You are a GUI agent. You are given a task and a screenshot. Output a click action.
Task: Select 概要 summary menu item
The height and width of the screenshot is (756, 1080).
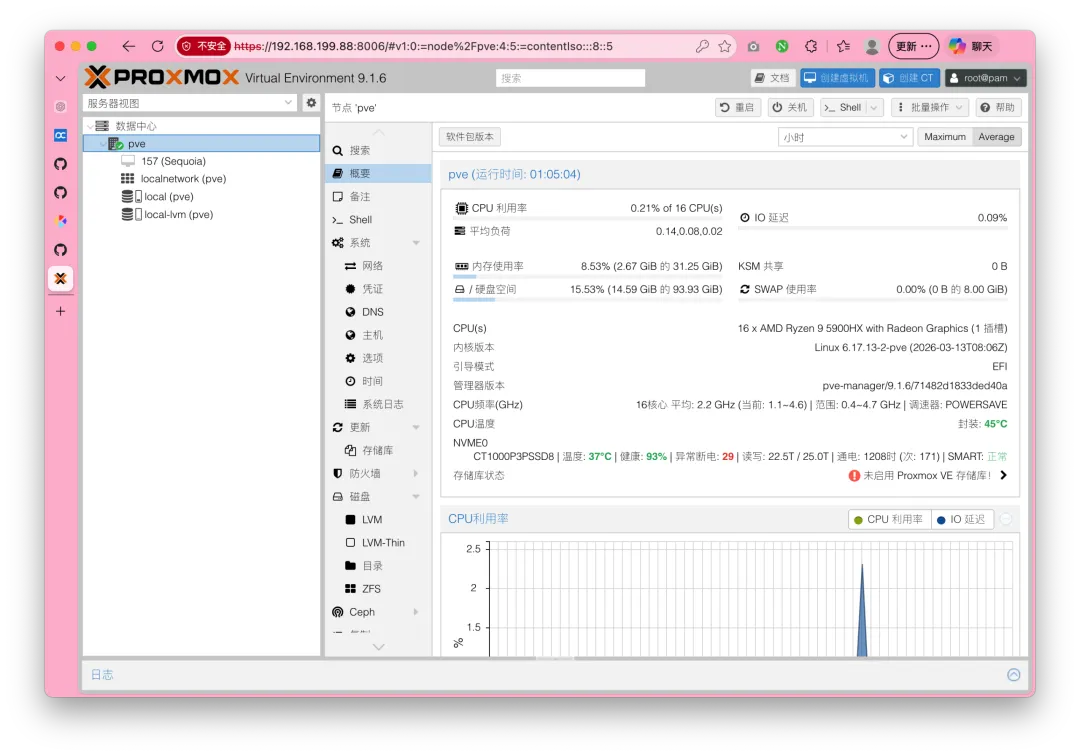(x=378, y=174)
